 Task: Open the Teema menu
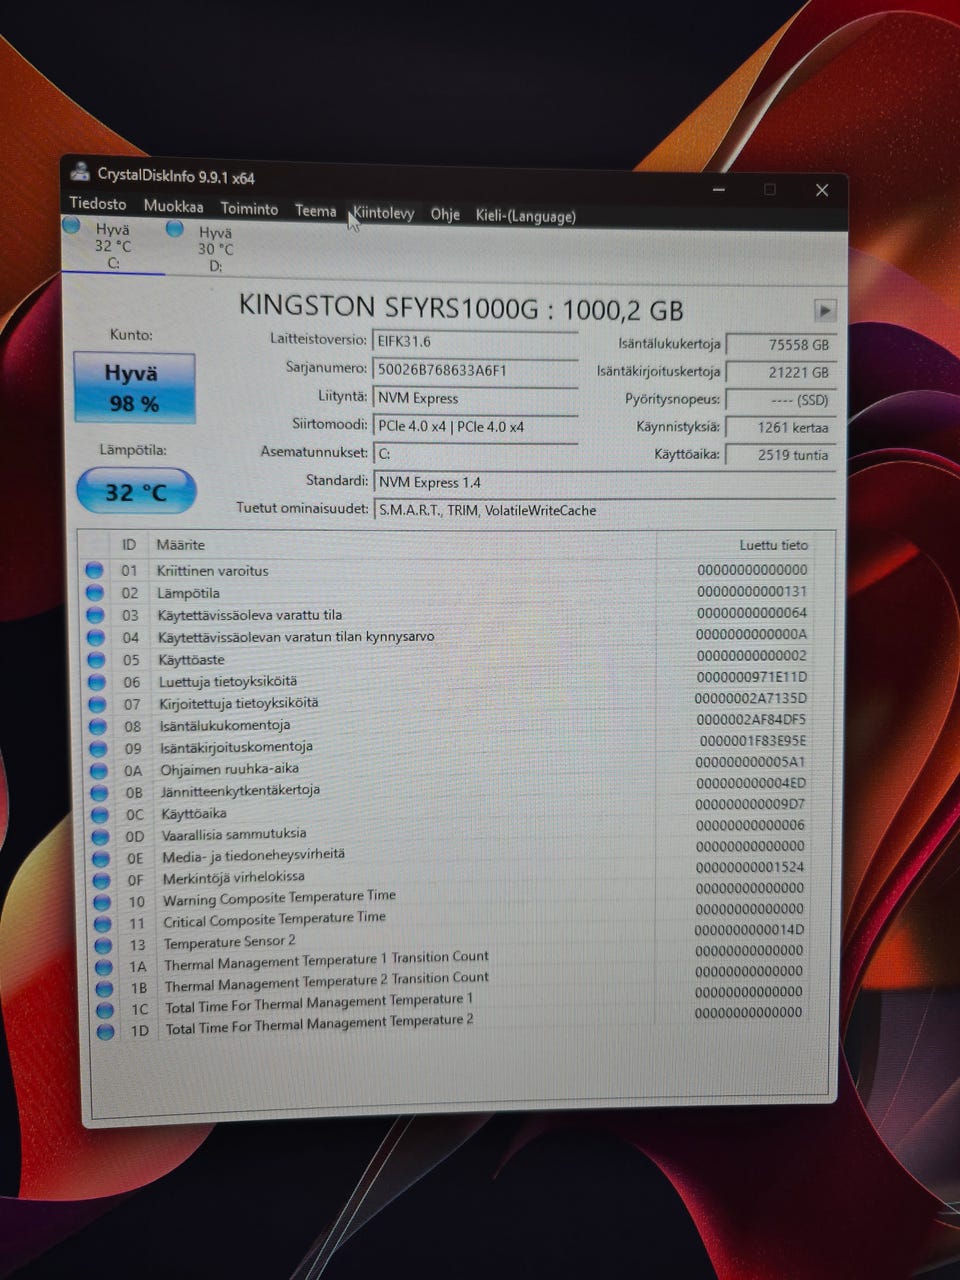[315, 210]
